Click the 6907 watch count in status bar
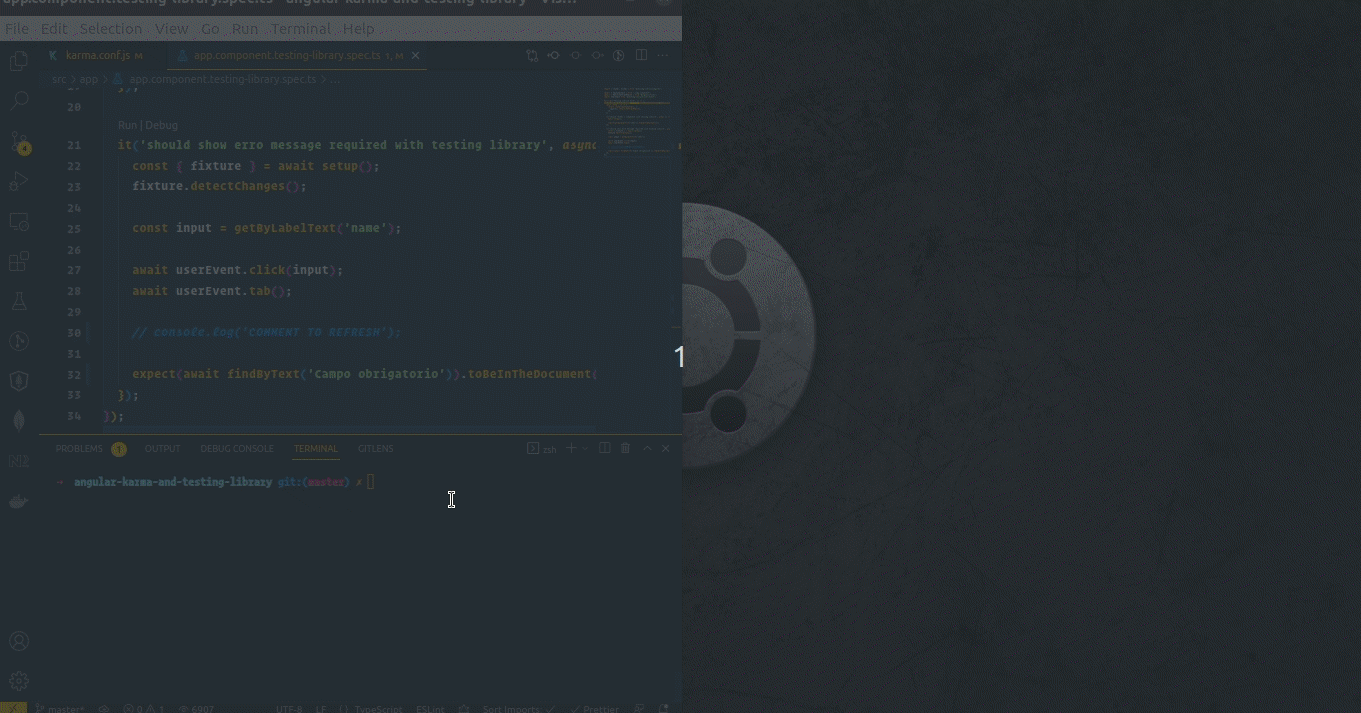 (x=197, y=709)
